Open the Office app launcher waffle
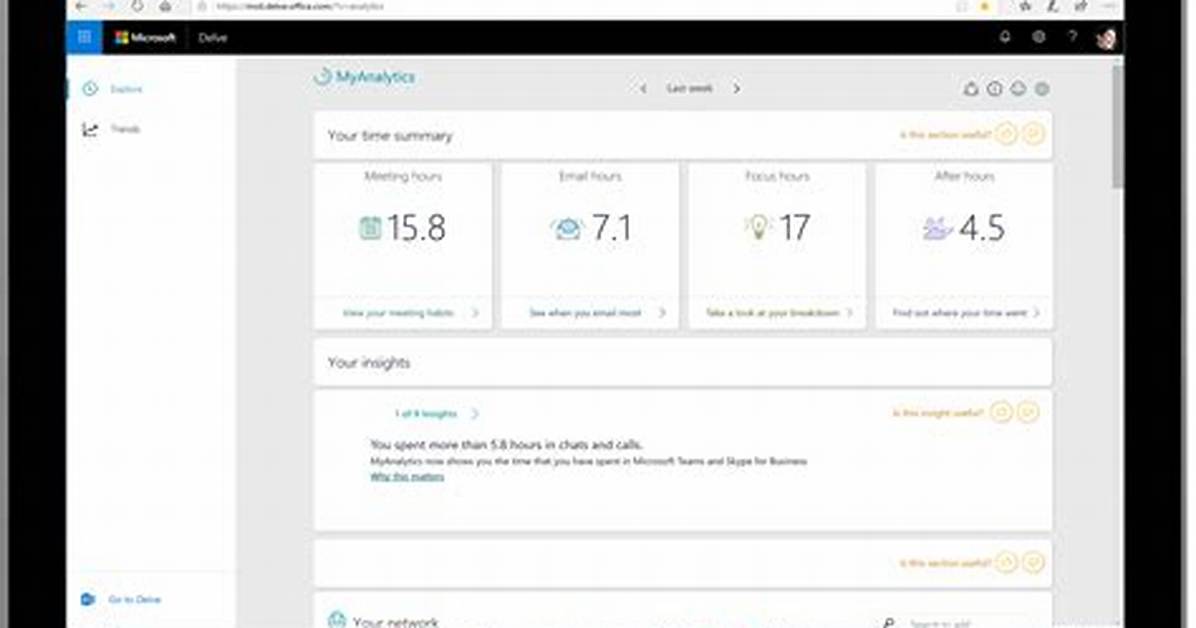 point(84,37)
